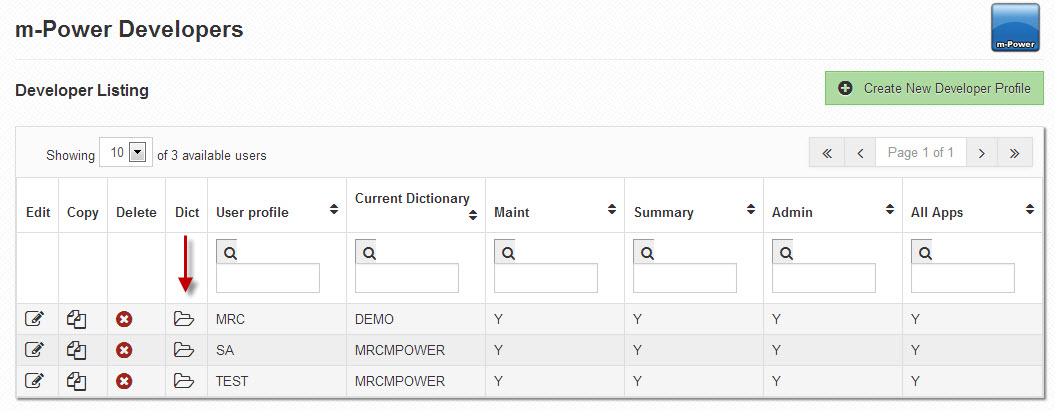Delete the TEST developer profile
The height and width of the screenshot is (411, 1055).
pyautogui.click(x=124, y=381)
